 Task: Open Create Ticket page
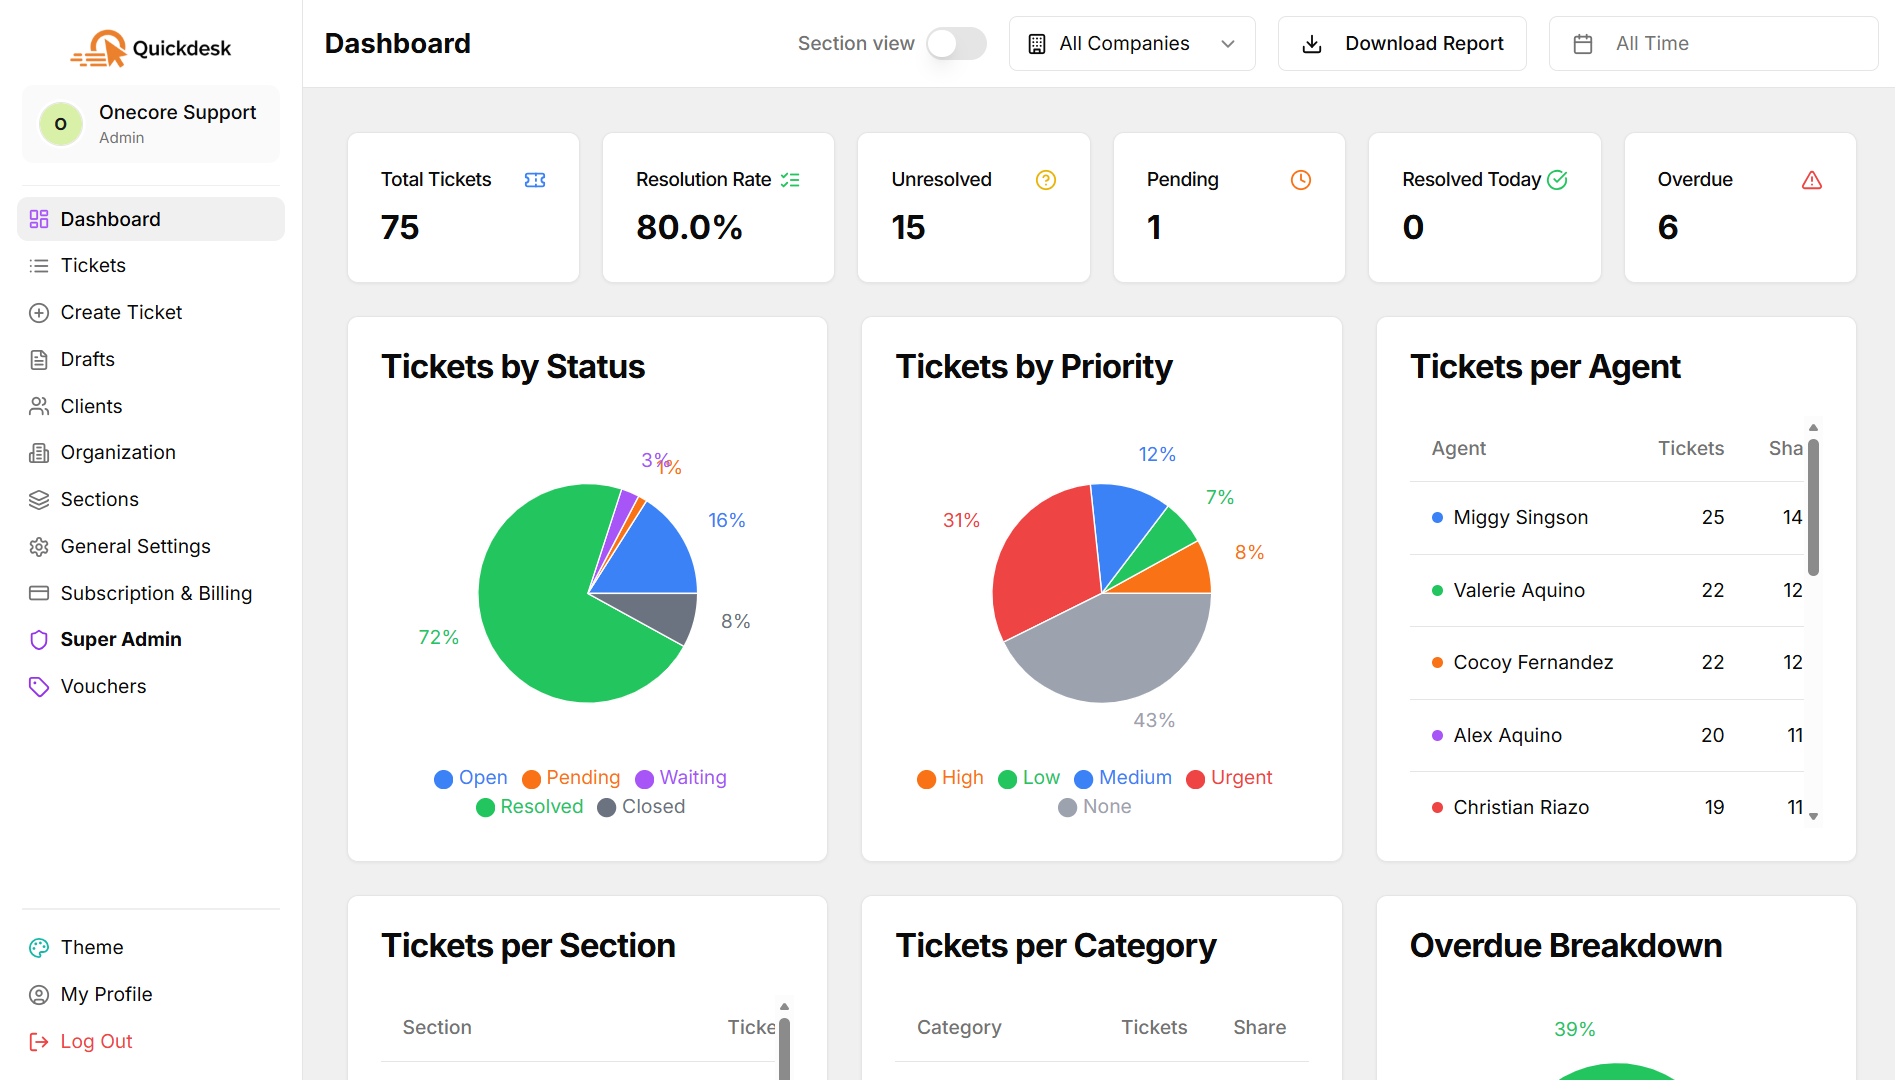point(151,313)
